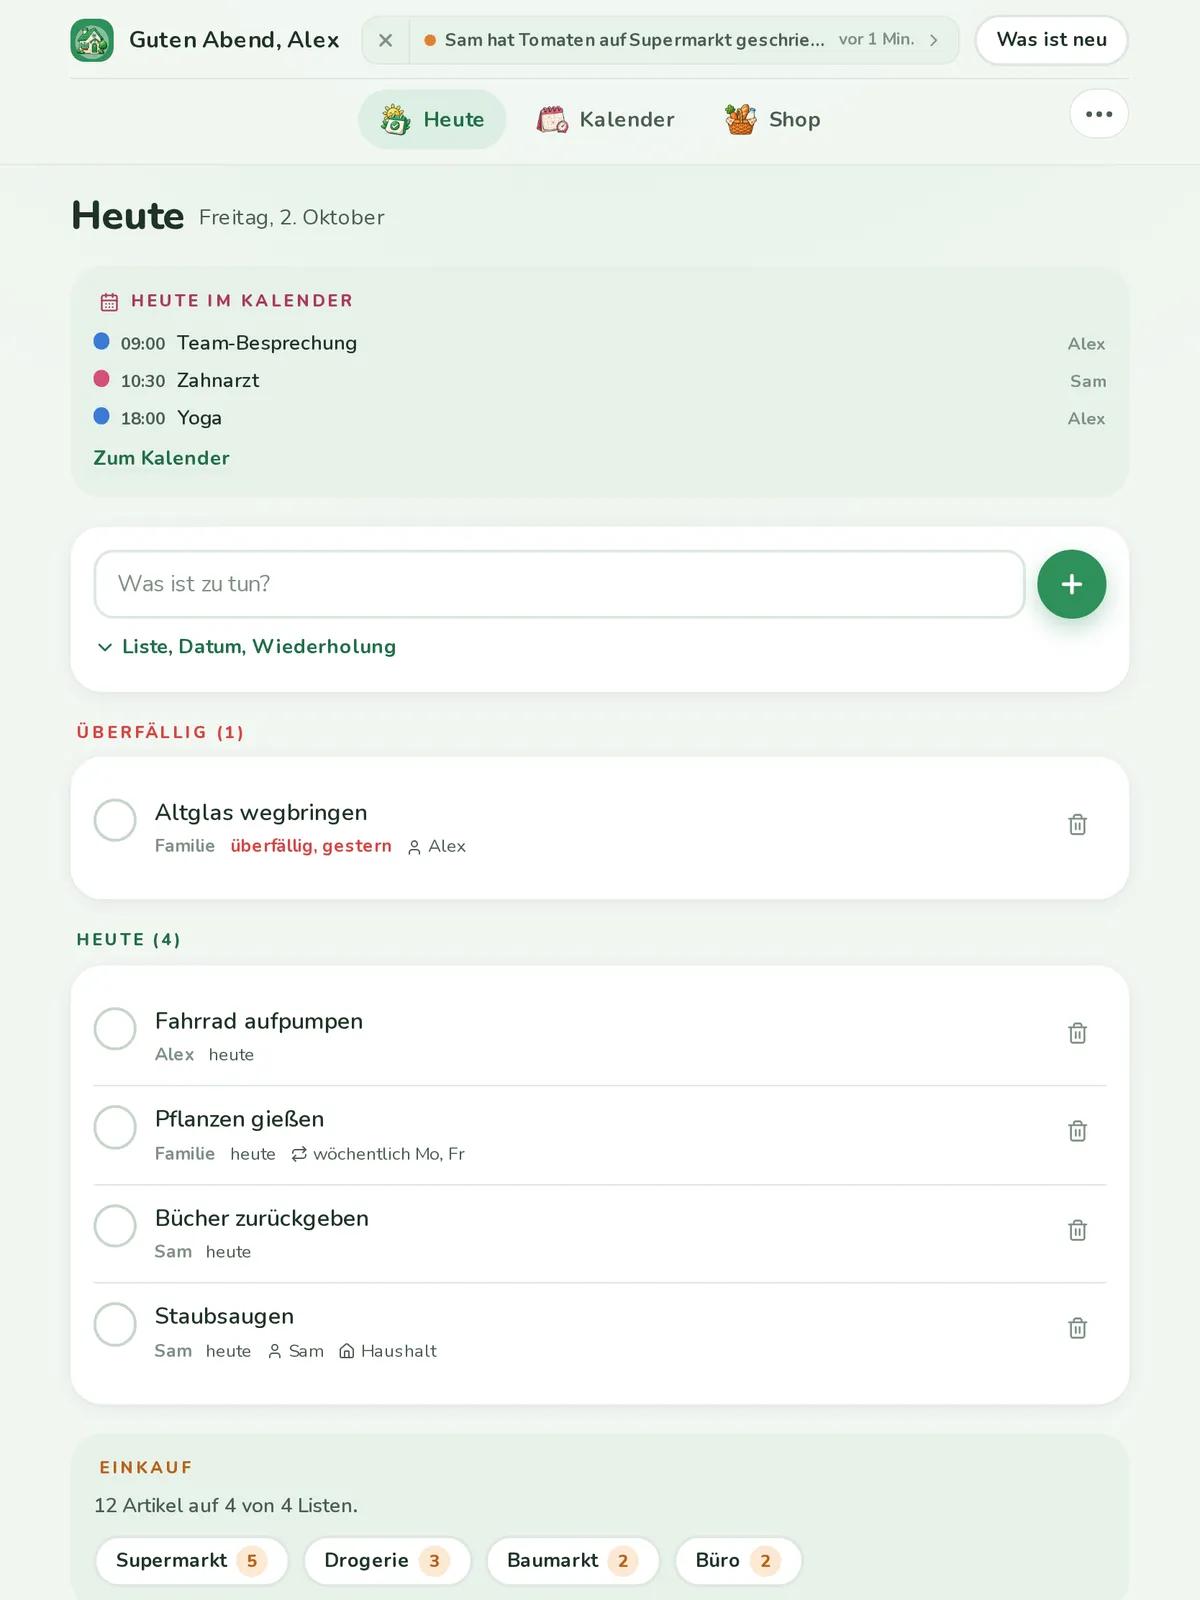Dismiss the Tomaten notification banner
Screen dimensions: 1200x1600
tap(385, 40)
